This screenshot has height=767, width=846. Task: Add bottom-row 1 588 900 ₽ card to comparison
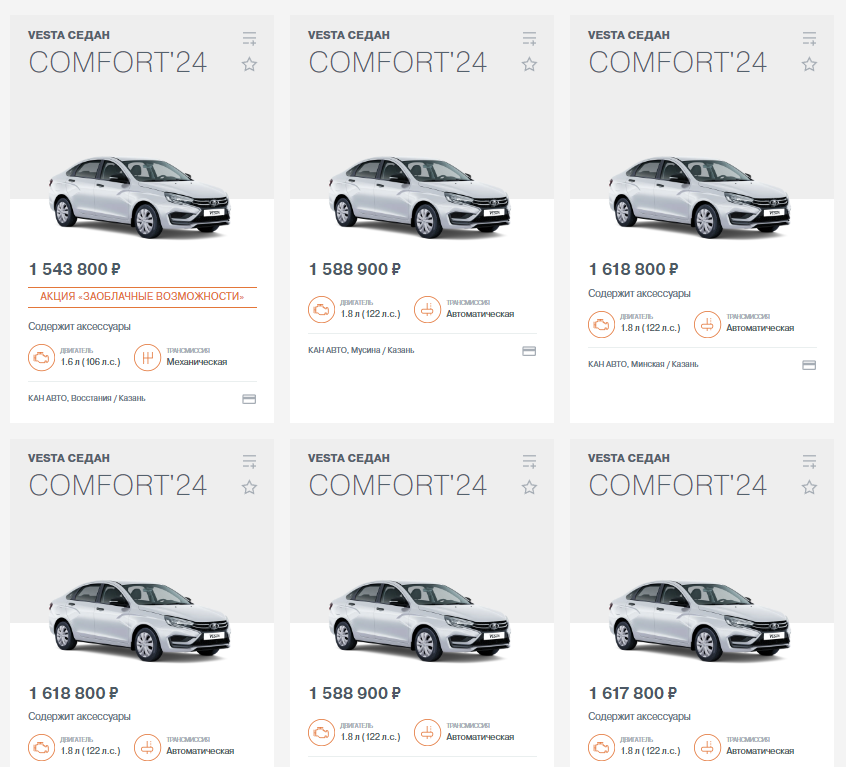(529, 462)
